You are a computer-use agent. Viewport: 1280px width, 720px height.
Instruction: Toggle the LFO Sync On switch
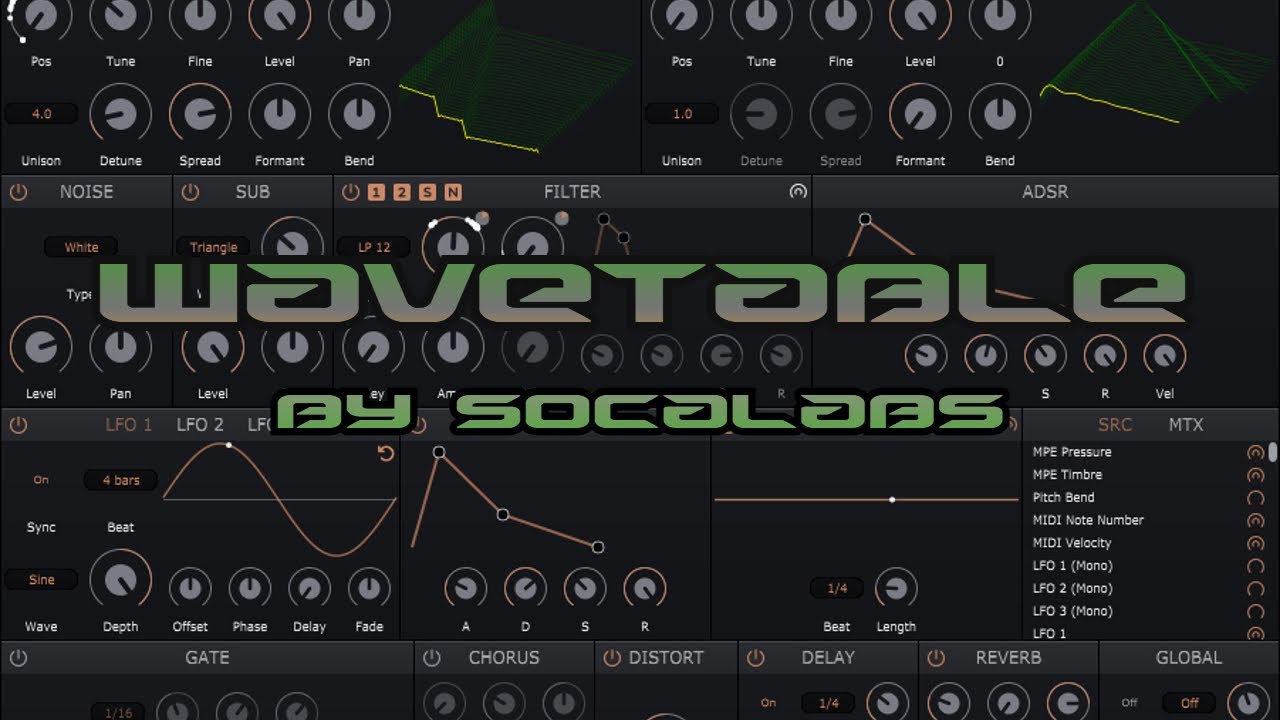point(41,480)
